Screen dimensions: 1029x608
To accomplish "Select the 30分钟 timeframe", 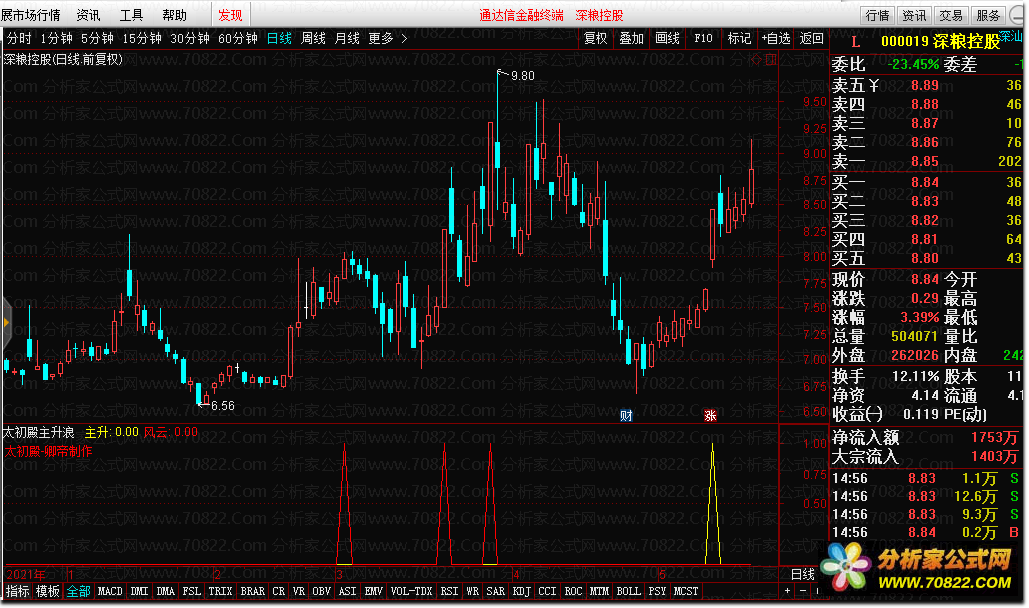I will tap(190, 39).
